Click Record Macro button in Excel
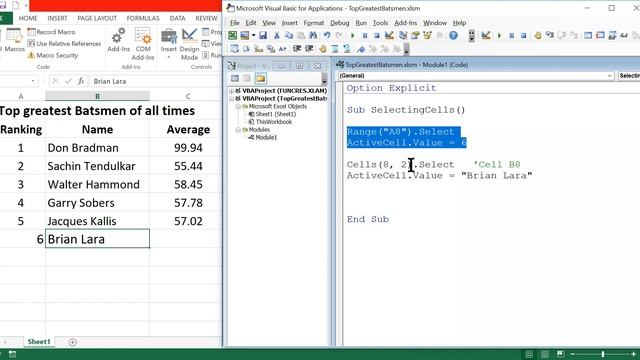This screenshot has height=360, width=640. tap(51, 32)
